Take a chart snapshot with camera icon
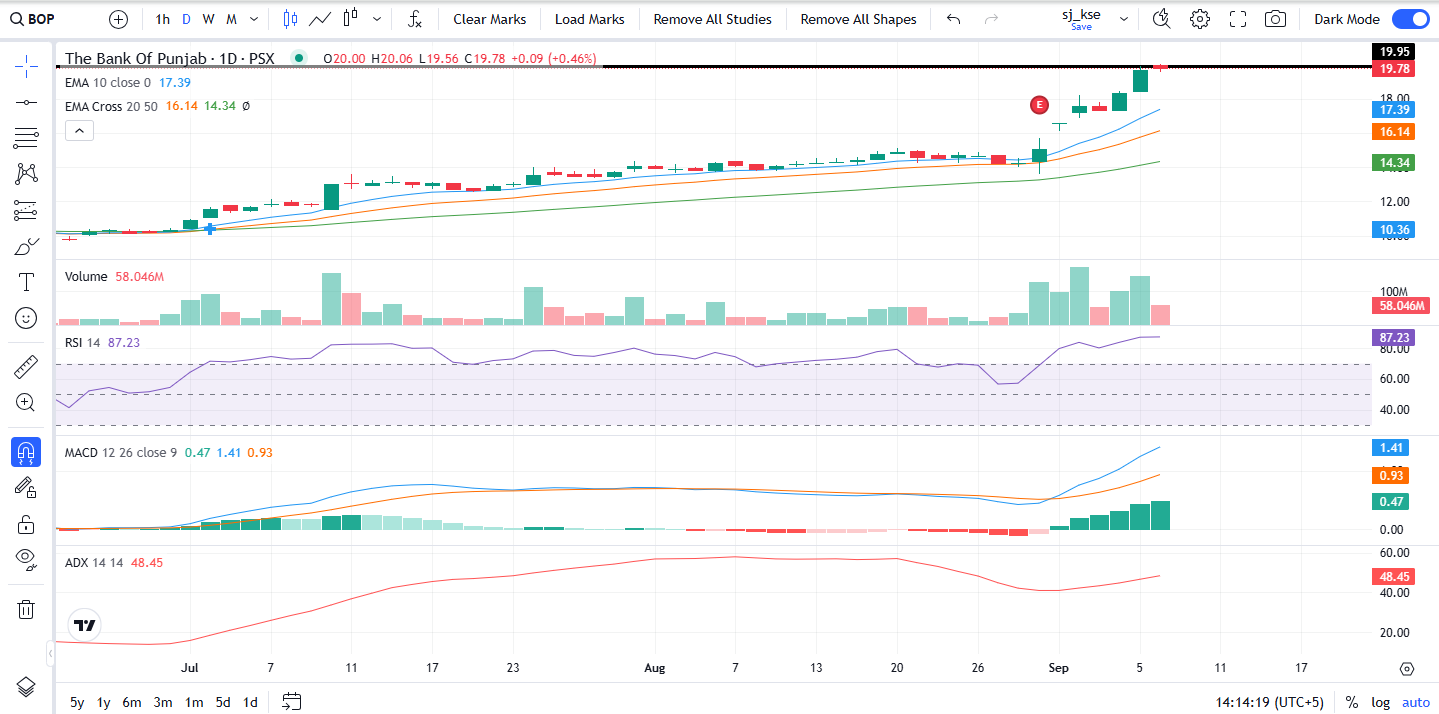The width and height of the screenshot is (1439, 714). pos(1275,19)
